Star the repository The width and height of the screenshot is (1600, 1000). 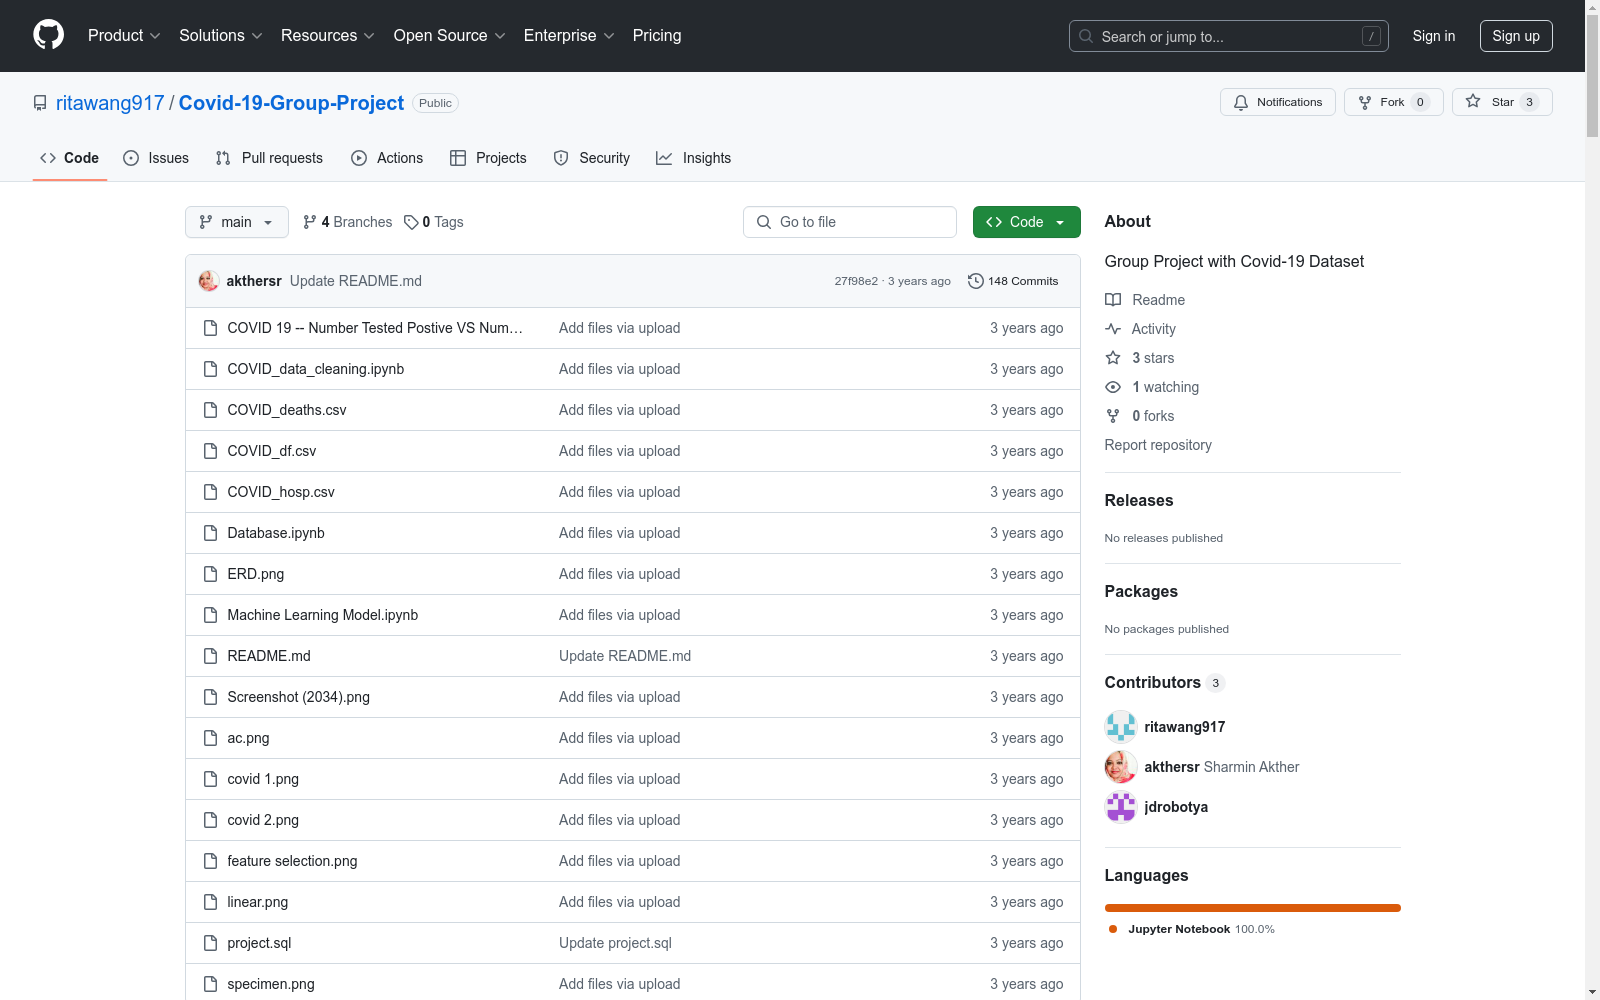(x=1502, y=102)
